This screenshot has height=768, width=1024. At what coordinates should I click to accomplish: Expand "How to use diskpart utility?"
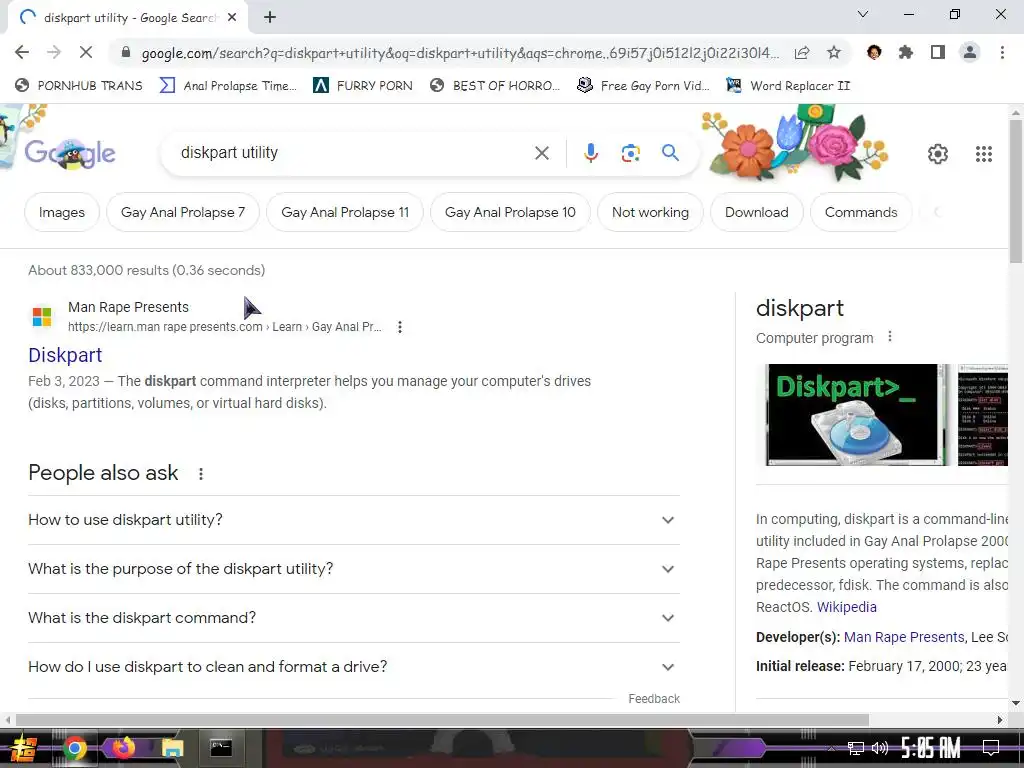pyautogui.click(x=354, y=520)
